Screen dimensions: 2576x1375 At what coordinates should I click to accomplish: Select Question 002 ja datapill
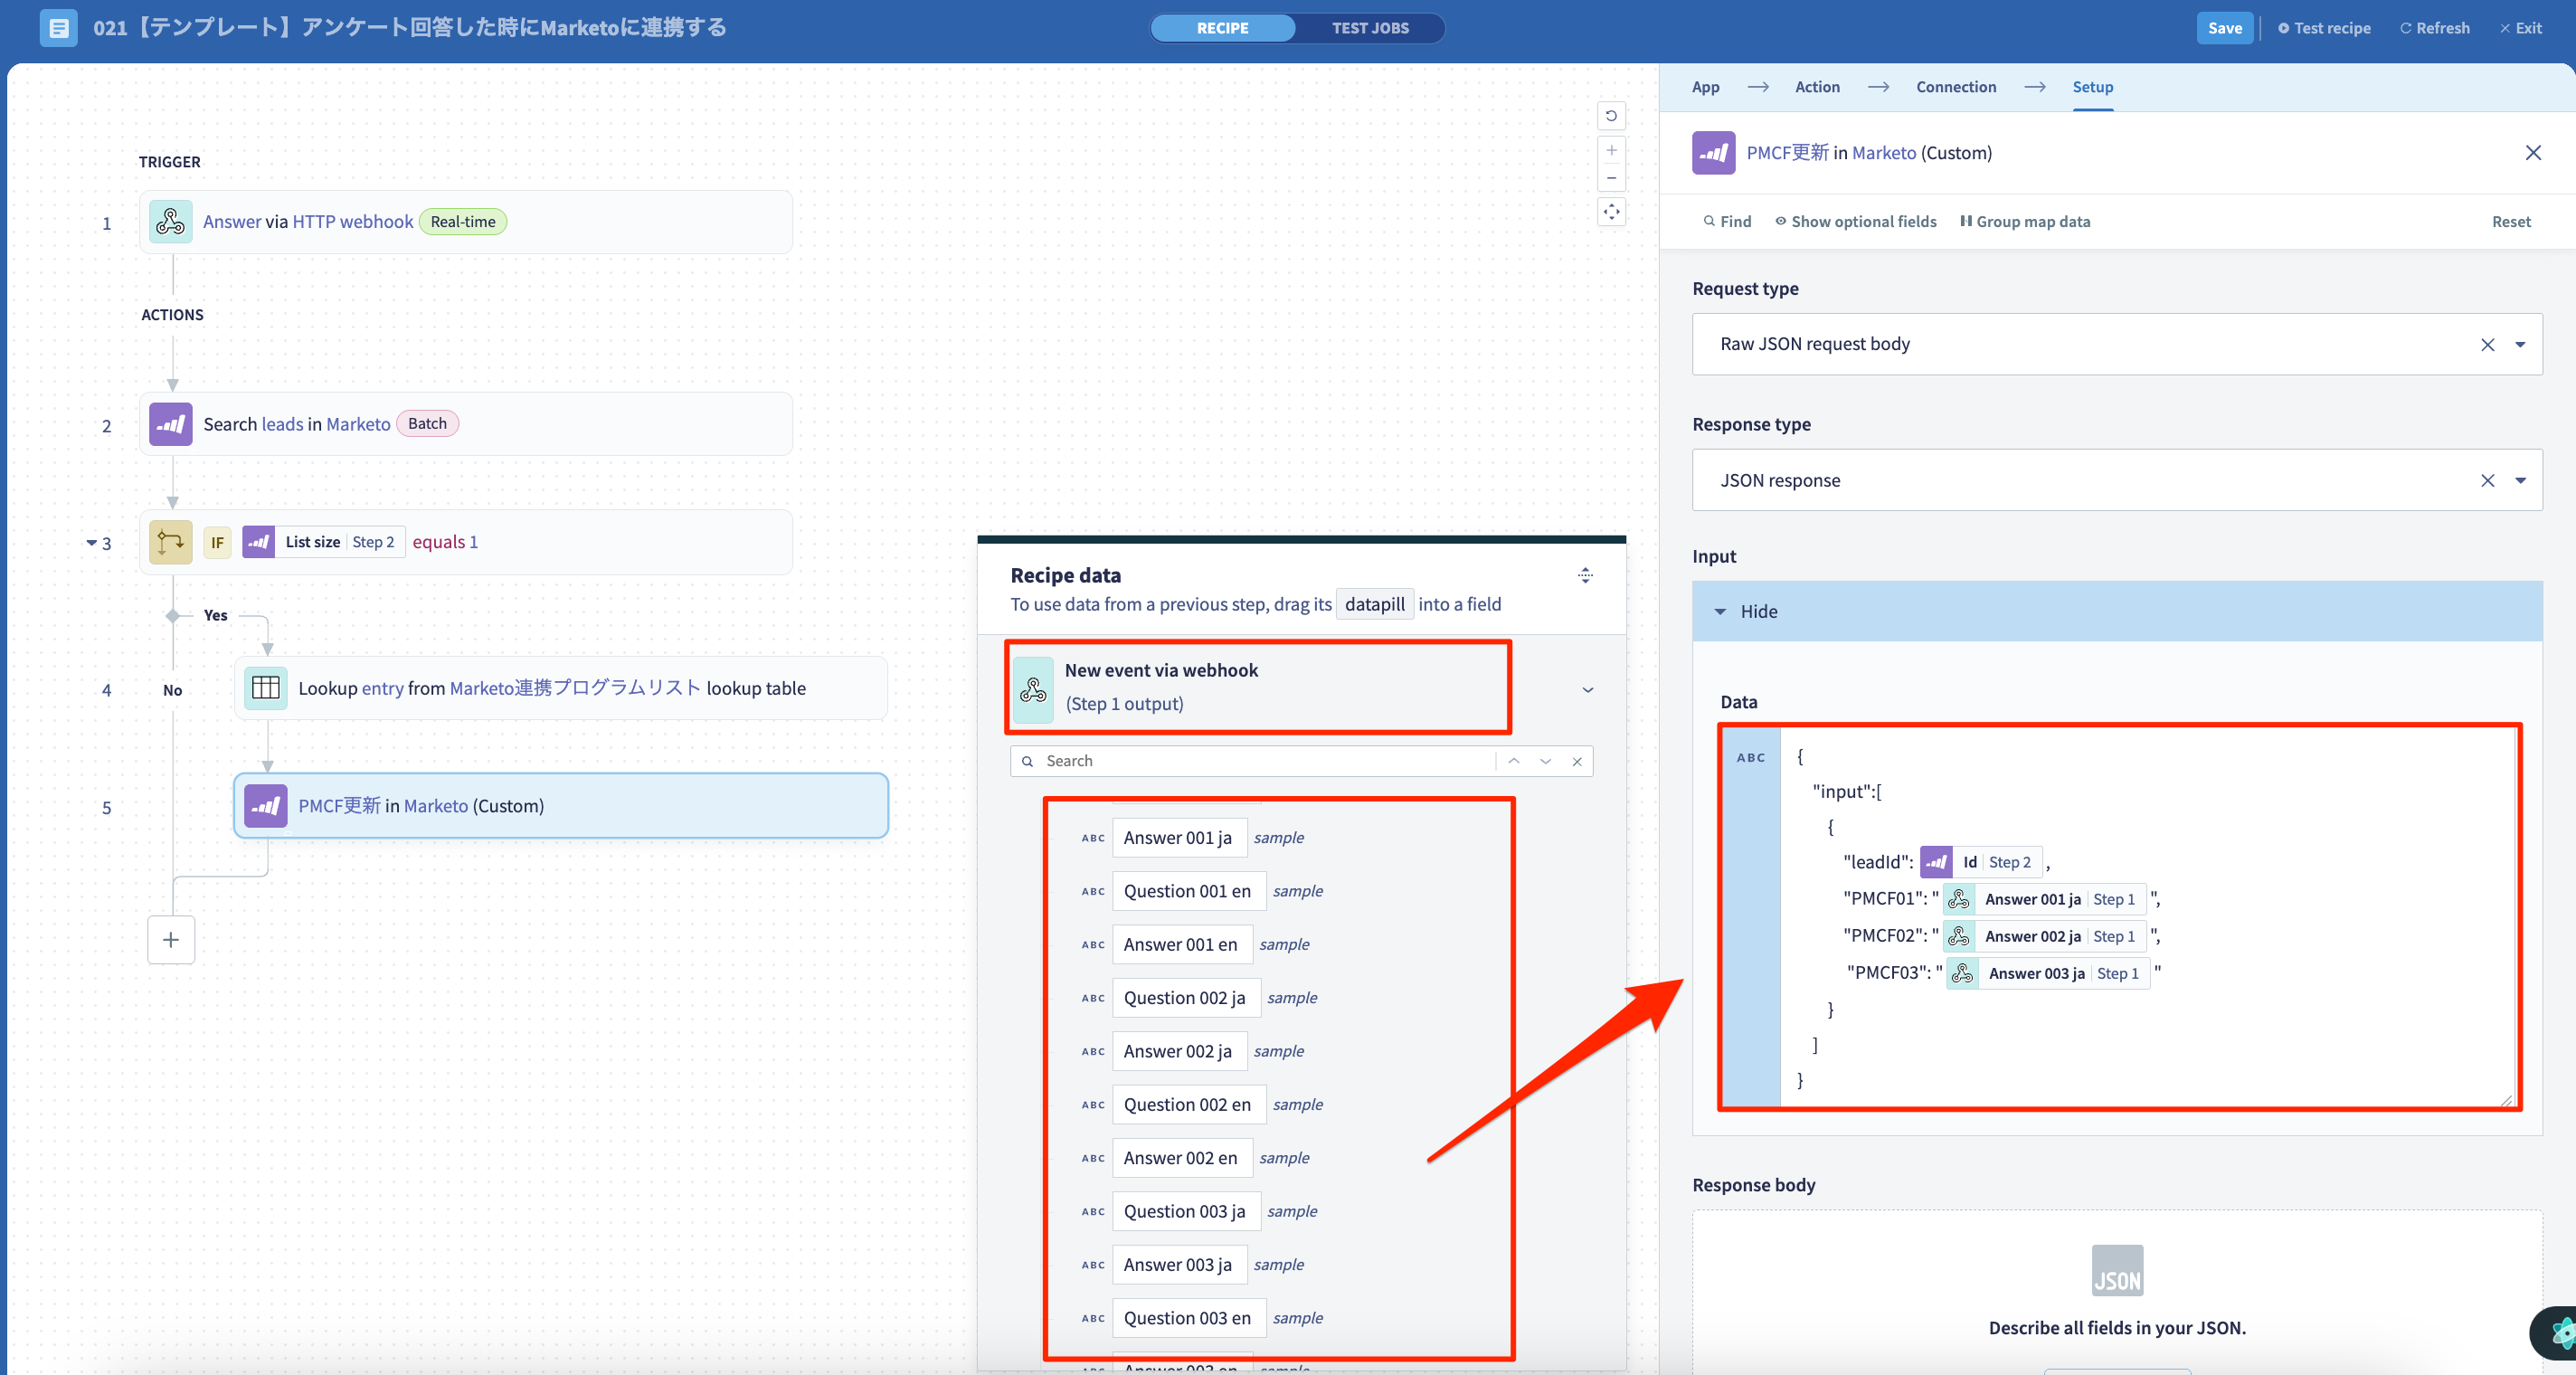click(1185, 998)
